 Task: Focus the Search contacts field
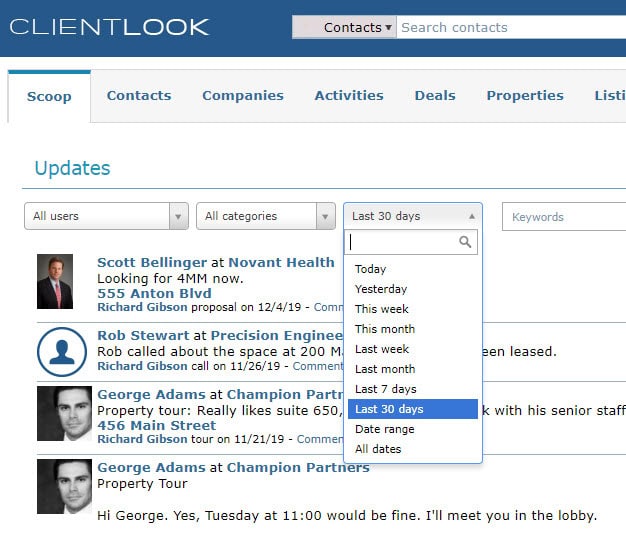coord(511,27)
